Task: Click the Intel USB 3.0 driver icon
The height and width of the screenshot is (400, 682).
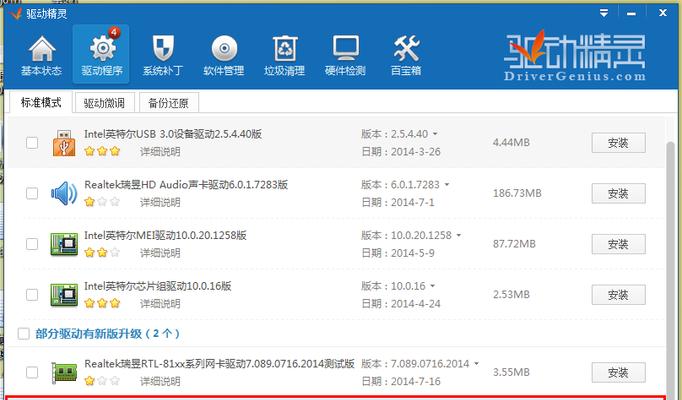Action: point(64,143)
